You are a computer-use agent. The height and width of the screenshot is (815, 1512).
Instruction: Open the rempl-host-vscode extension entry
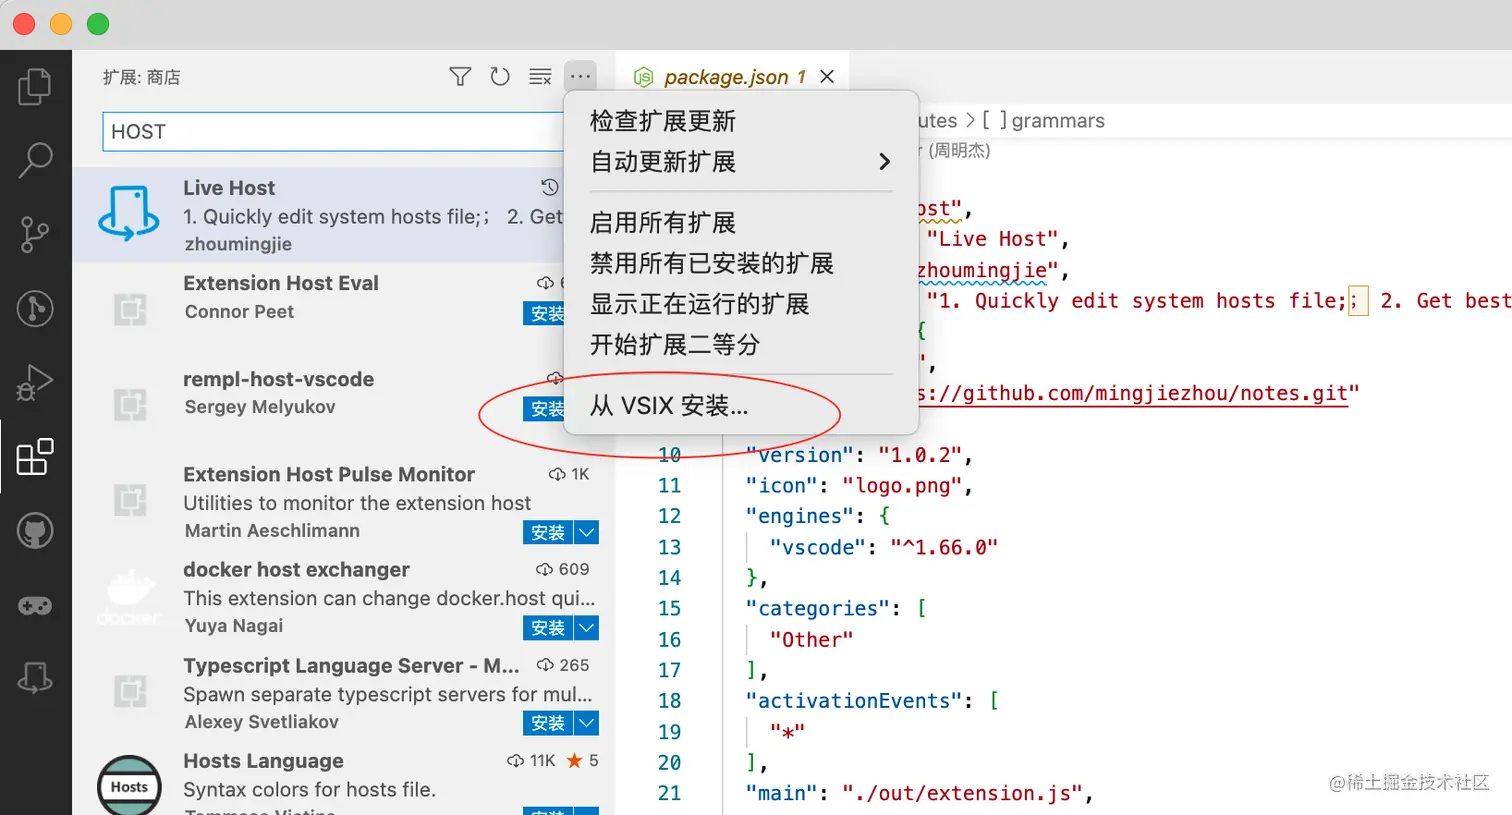(318, 405)
